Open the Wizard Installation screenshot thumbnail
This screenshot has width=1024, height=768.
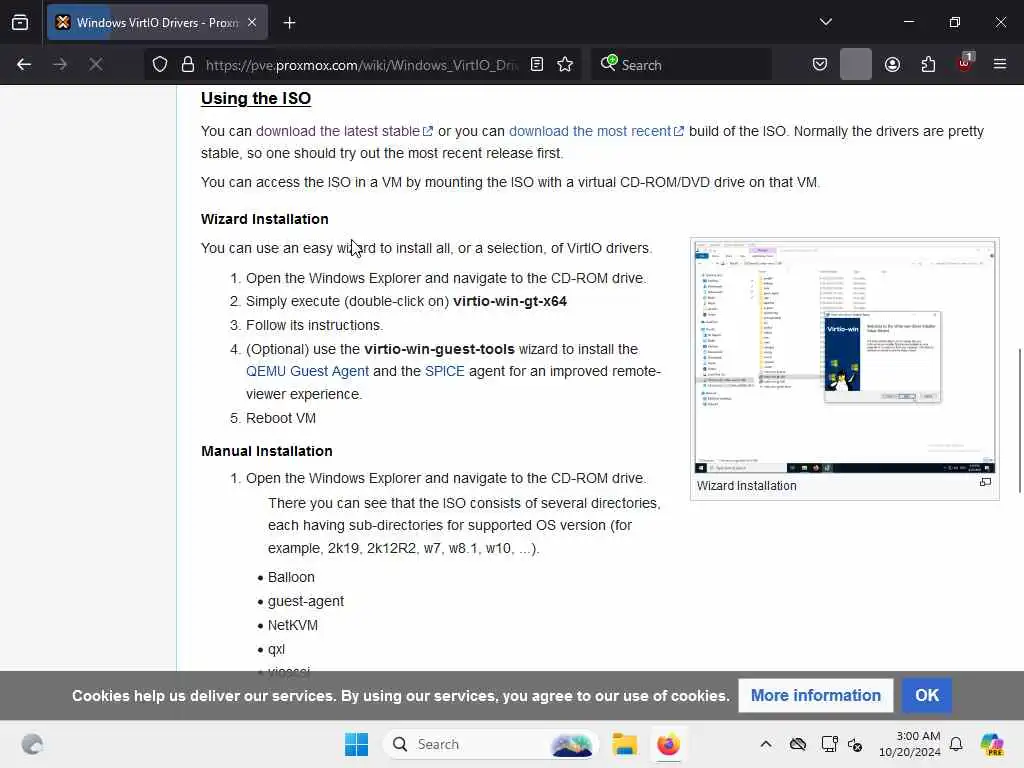(844, 357)
